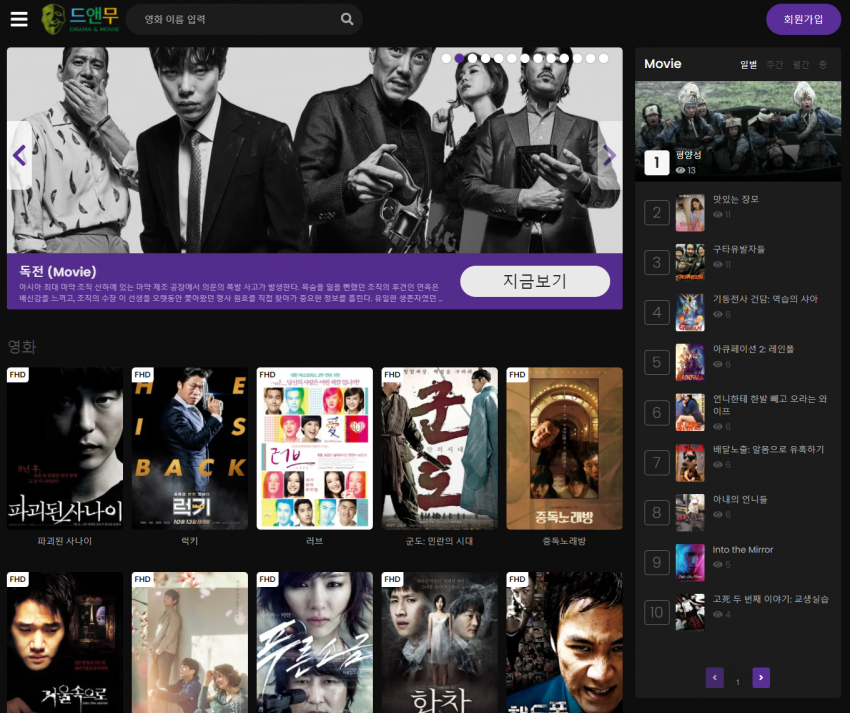
Task: Click the Movie ranking panel heading
Action: [662, 64]
